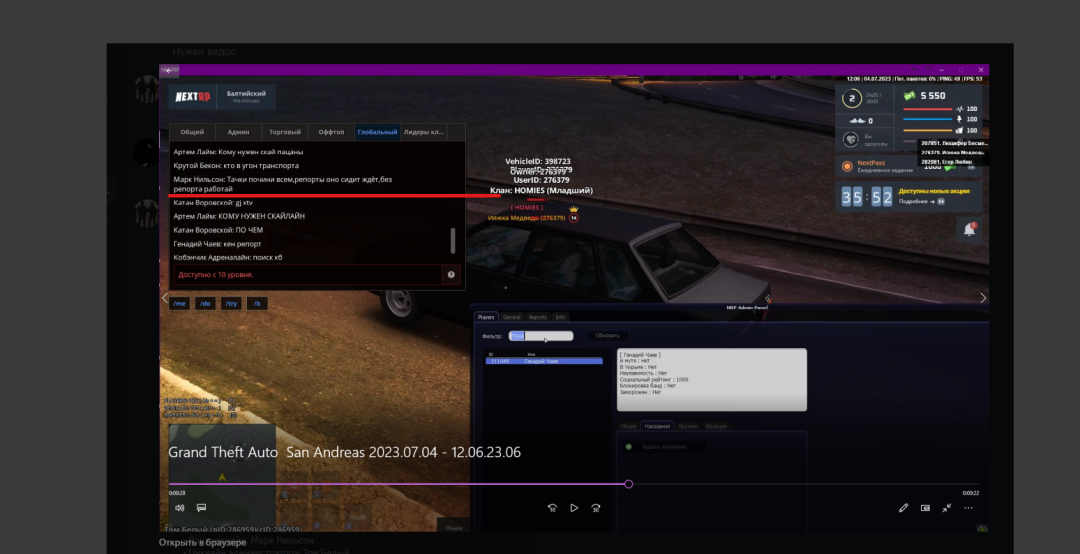Switch to Reports tab in Admin Panel
This screenshot has height=554, width=1080.
point(537,317)
